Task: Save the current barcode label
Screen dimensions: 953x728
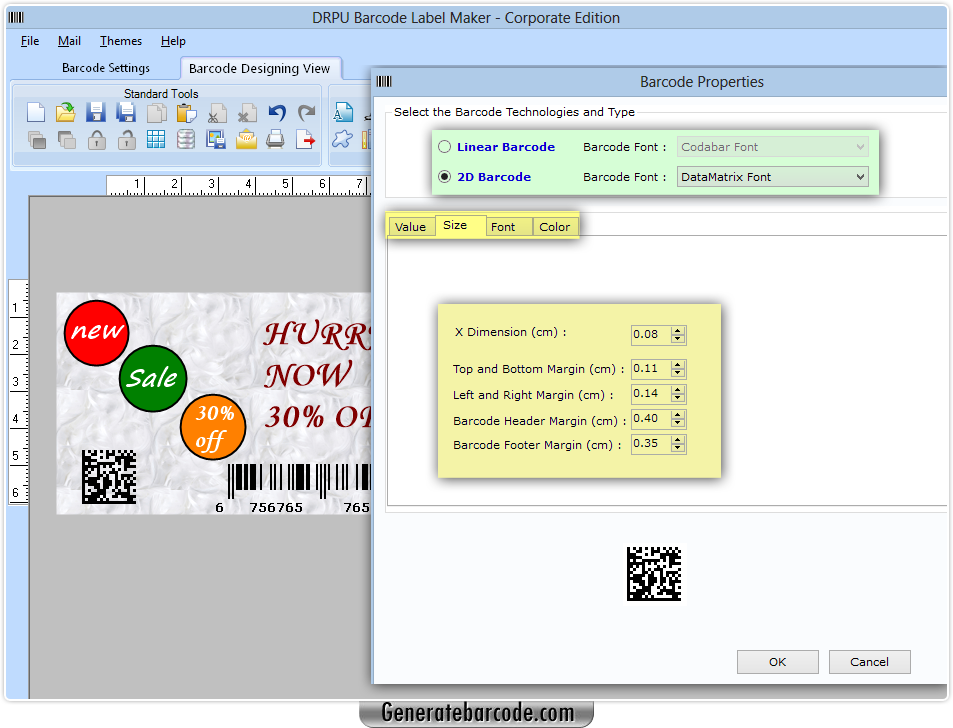Action: pos(95,112)
